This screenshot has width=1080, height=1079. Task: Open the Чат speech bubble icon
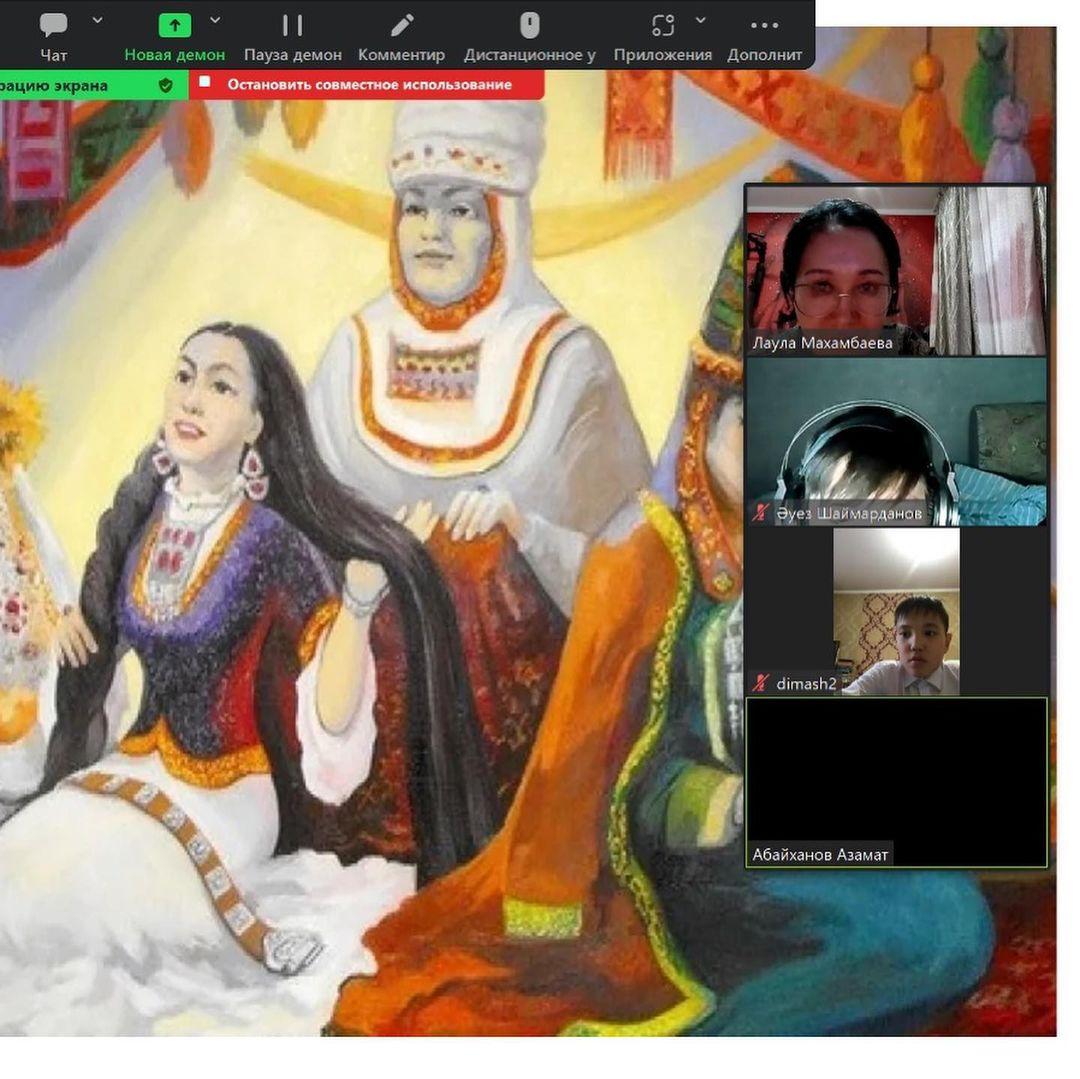pyautogui.click(x=53, y=25)
